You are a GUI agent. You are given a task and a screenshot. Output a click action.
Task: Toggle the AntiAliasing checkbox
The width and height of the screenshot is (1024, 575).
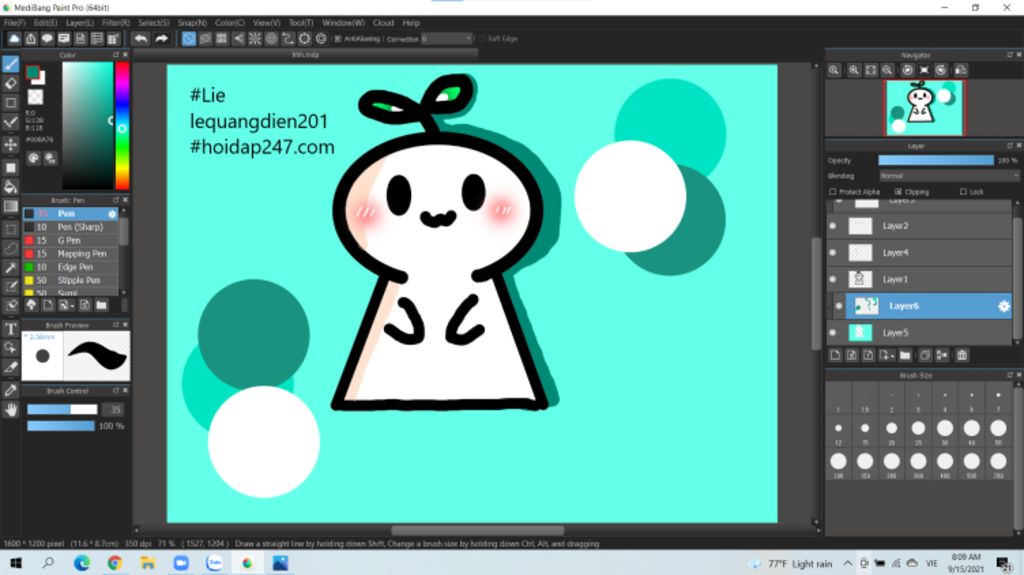[338, 39]
